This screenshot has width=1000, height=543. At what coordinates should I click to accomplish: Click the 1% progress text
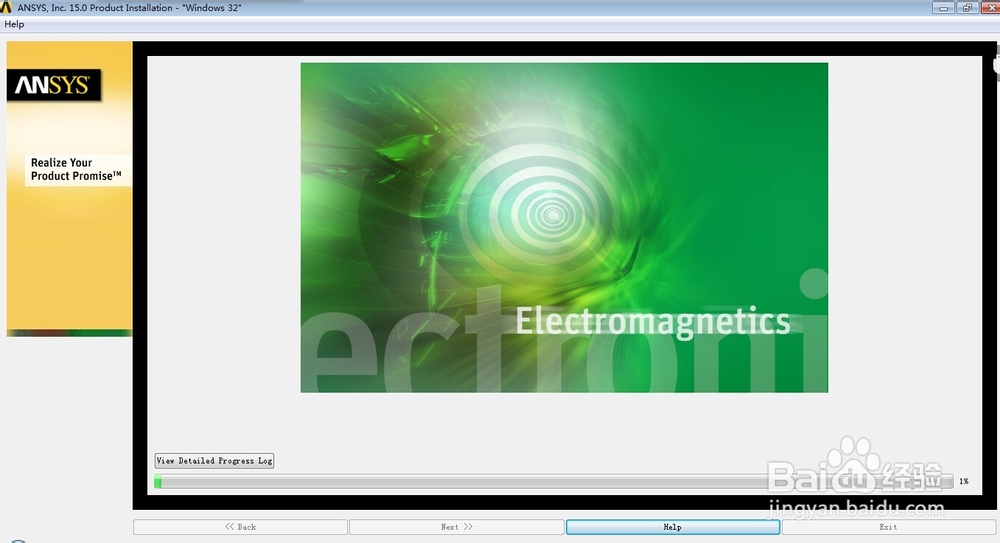point(964,481)
